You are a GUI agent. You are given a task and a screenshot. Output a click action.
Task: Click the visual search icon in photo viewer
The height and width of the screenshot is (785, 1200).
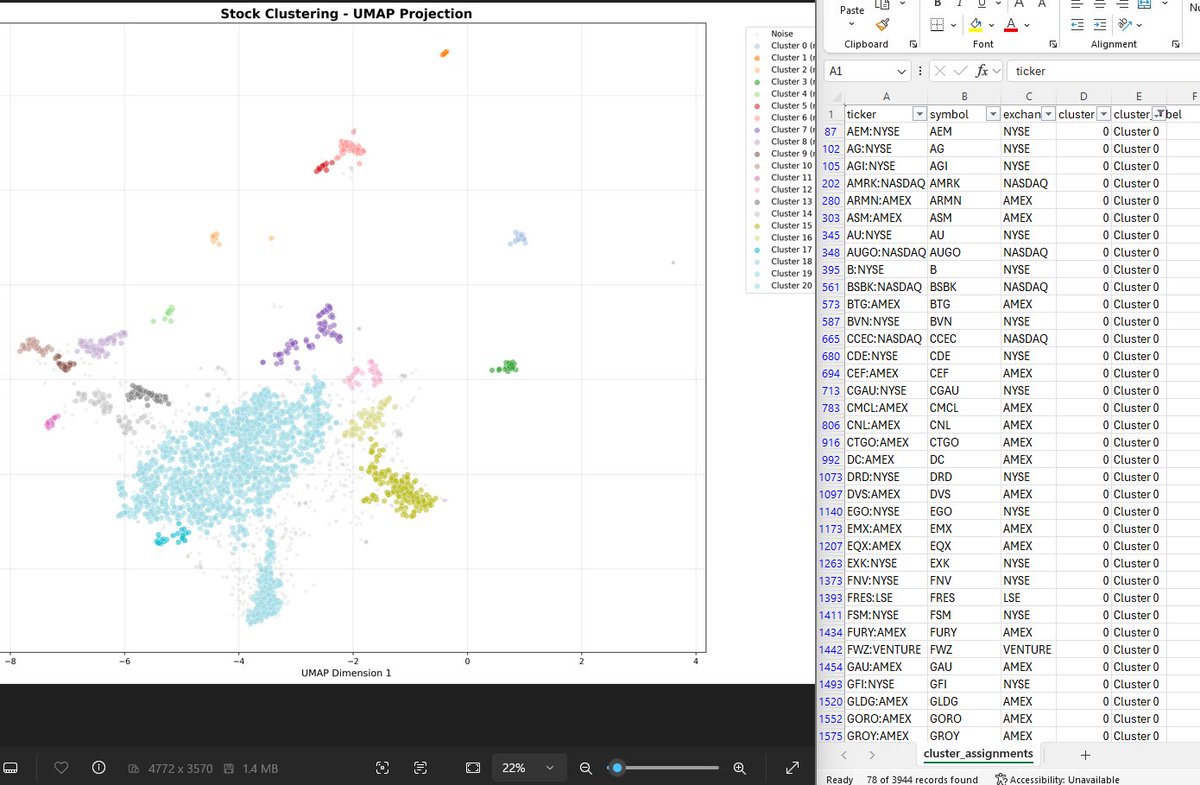(x=382, y=768)
